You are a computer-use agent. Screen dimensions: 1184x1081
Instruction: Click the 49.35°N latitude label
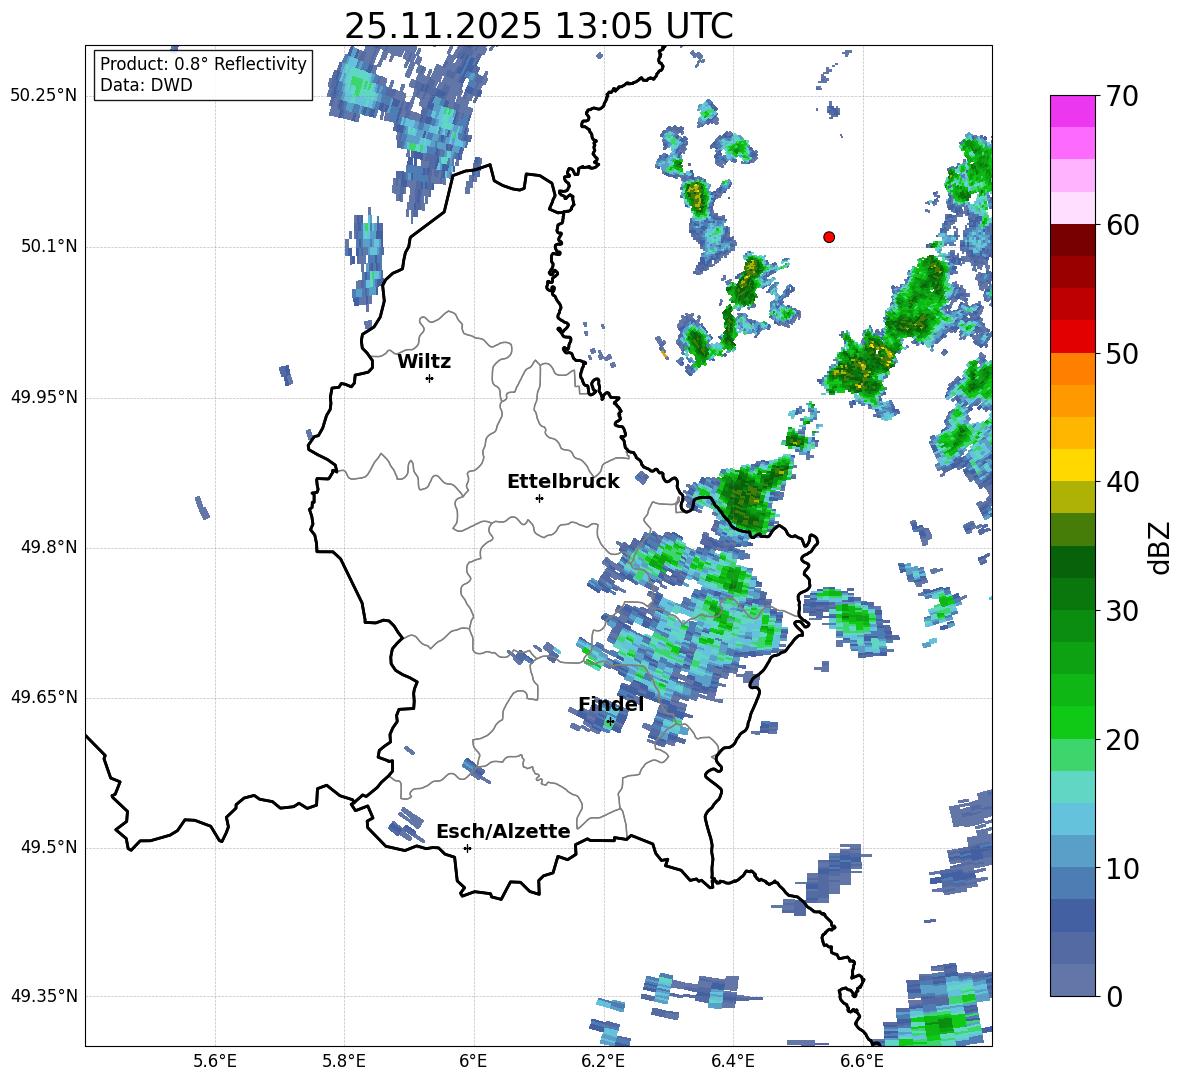[x=44, y=996]
